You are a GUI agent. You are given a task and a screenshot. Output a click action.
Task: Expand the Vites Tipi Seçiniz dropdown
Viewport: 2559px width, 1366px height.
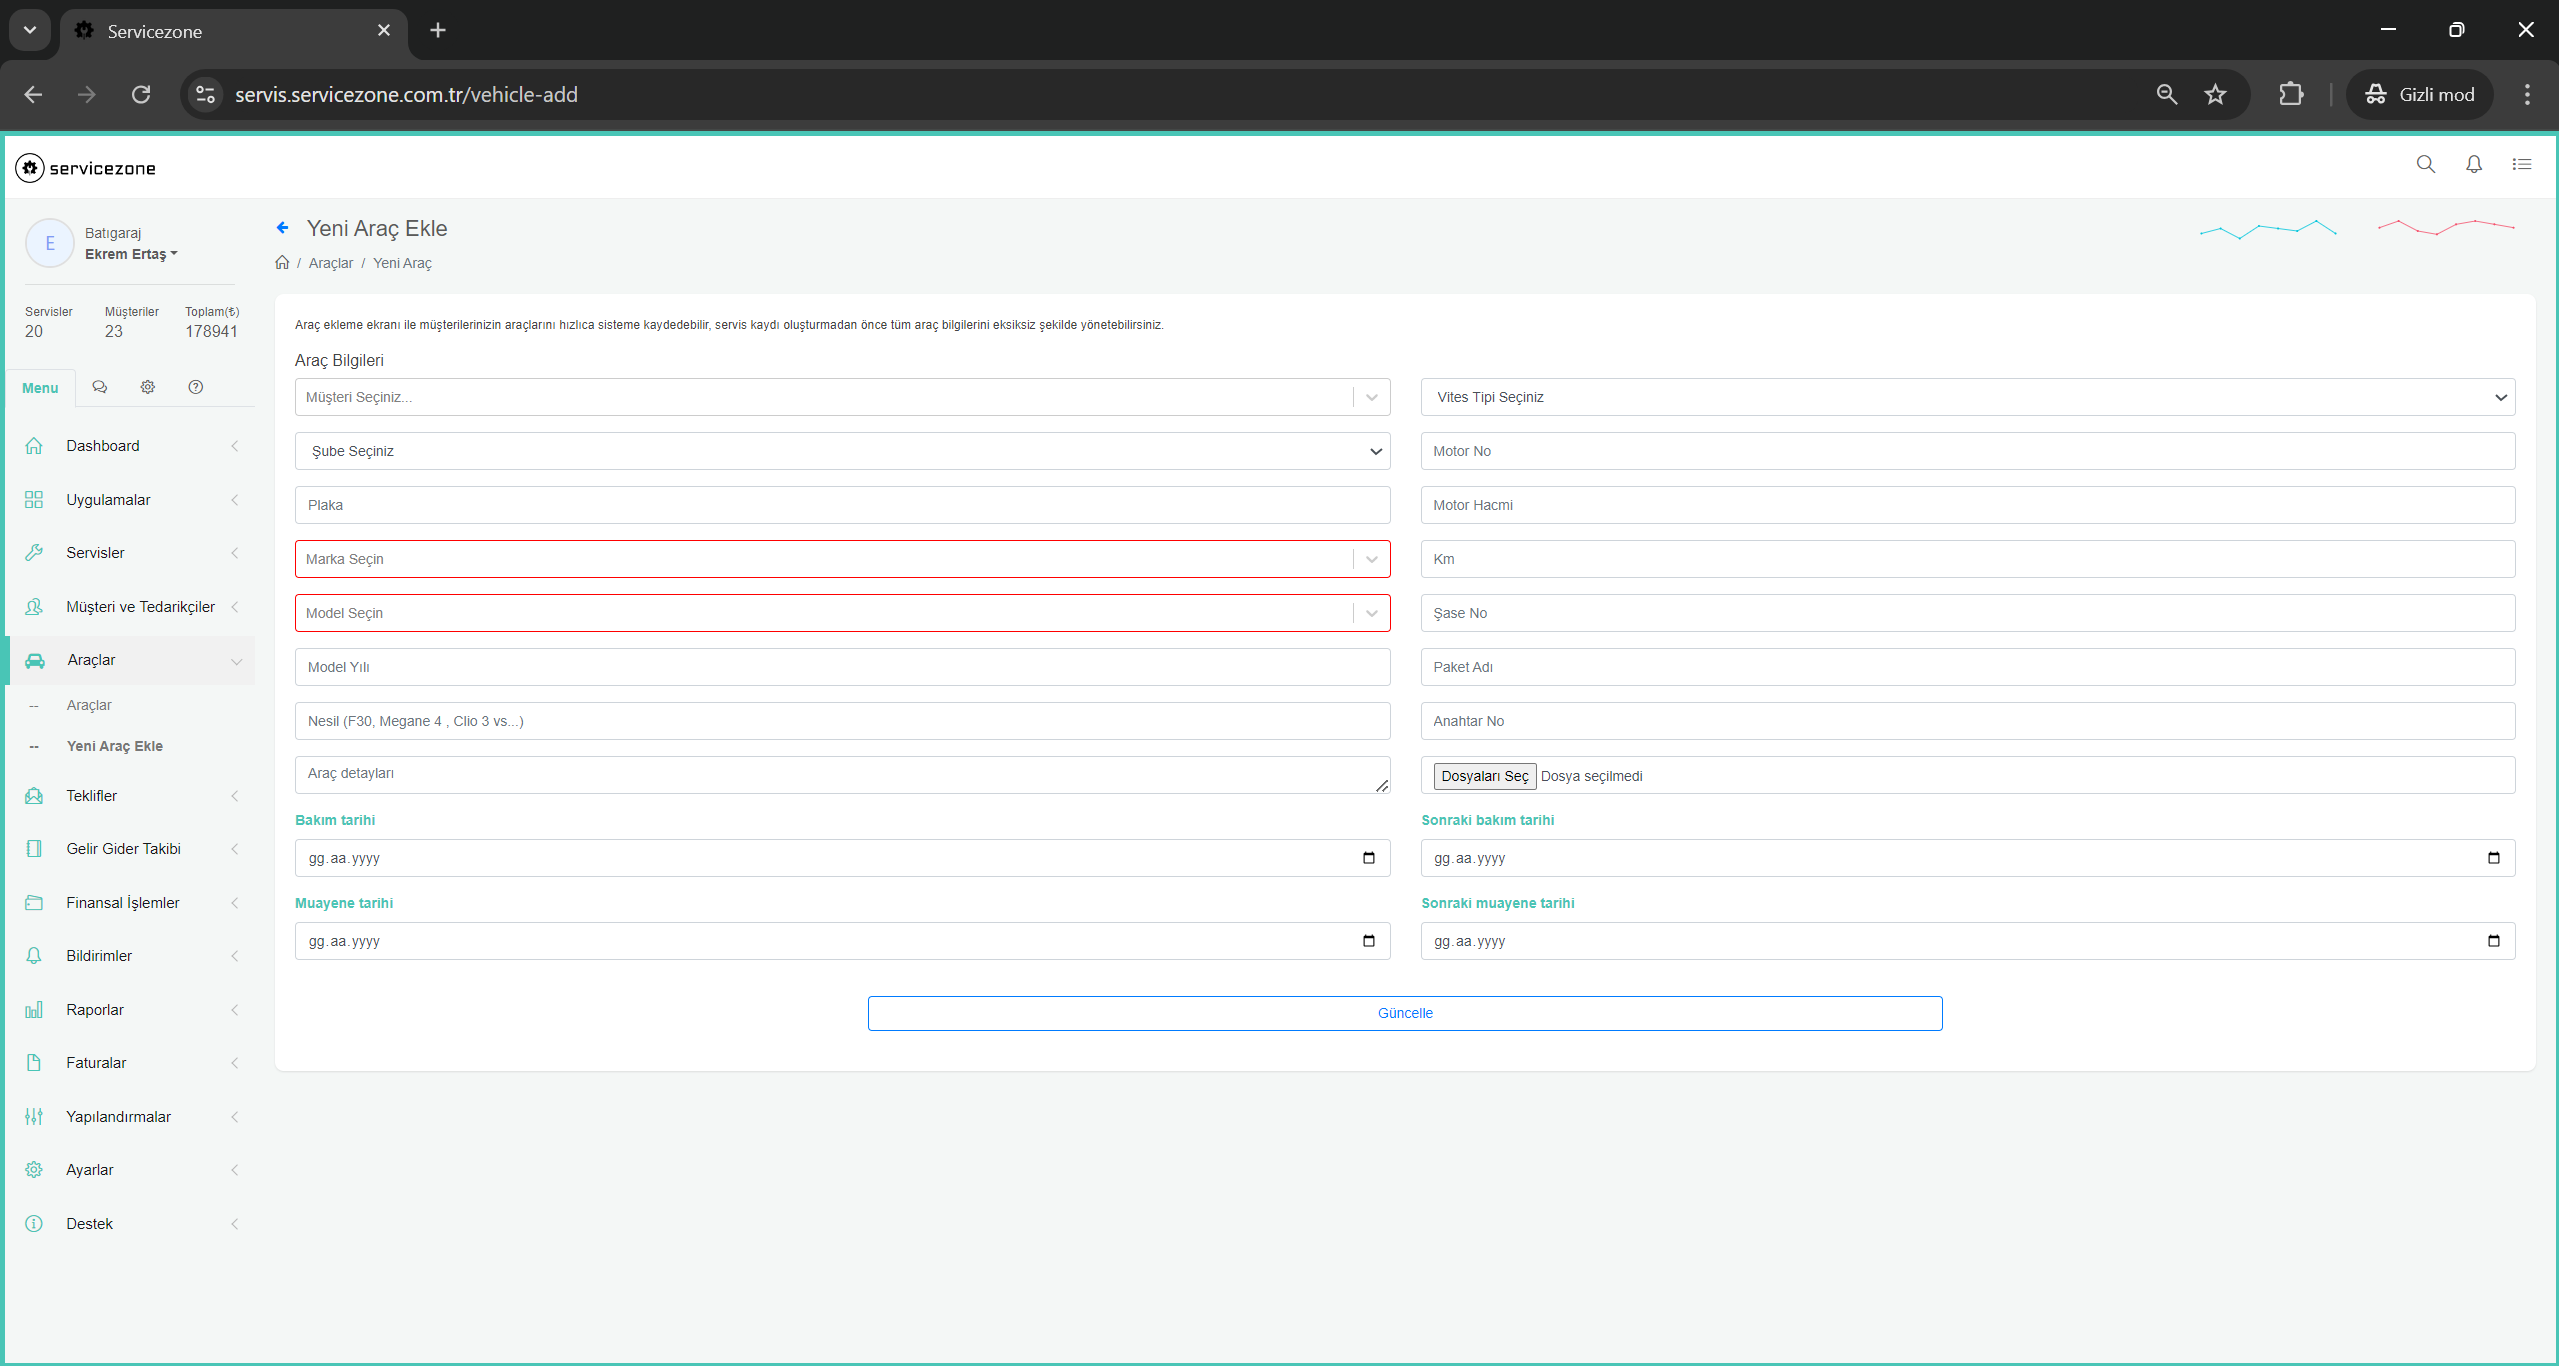coord(1966,397)
